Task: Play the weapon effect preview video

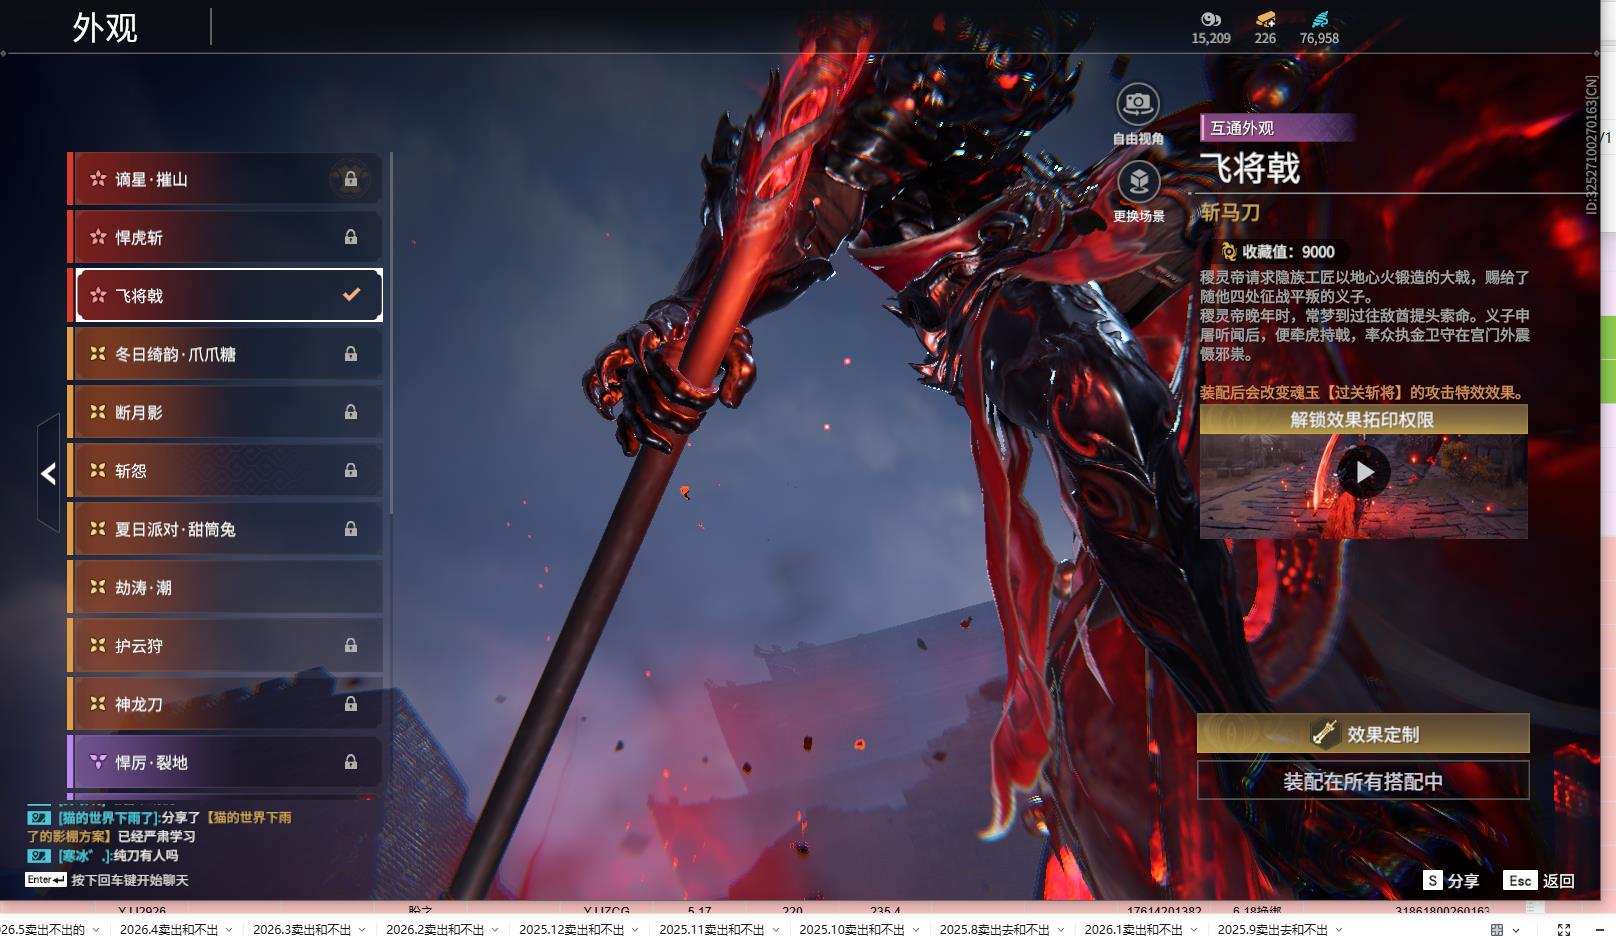Action: (1364, 472)
